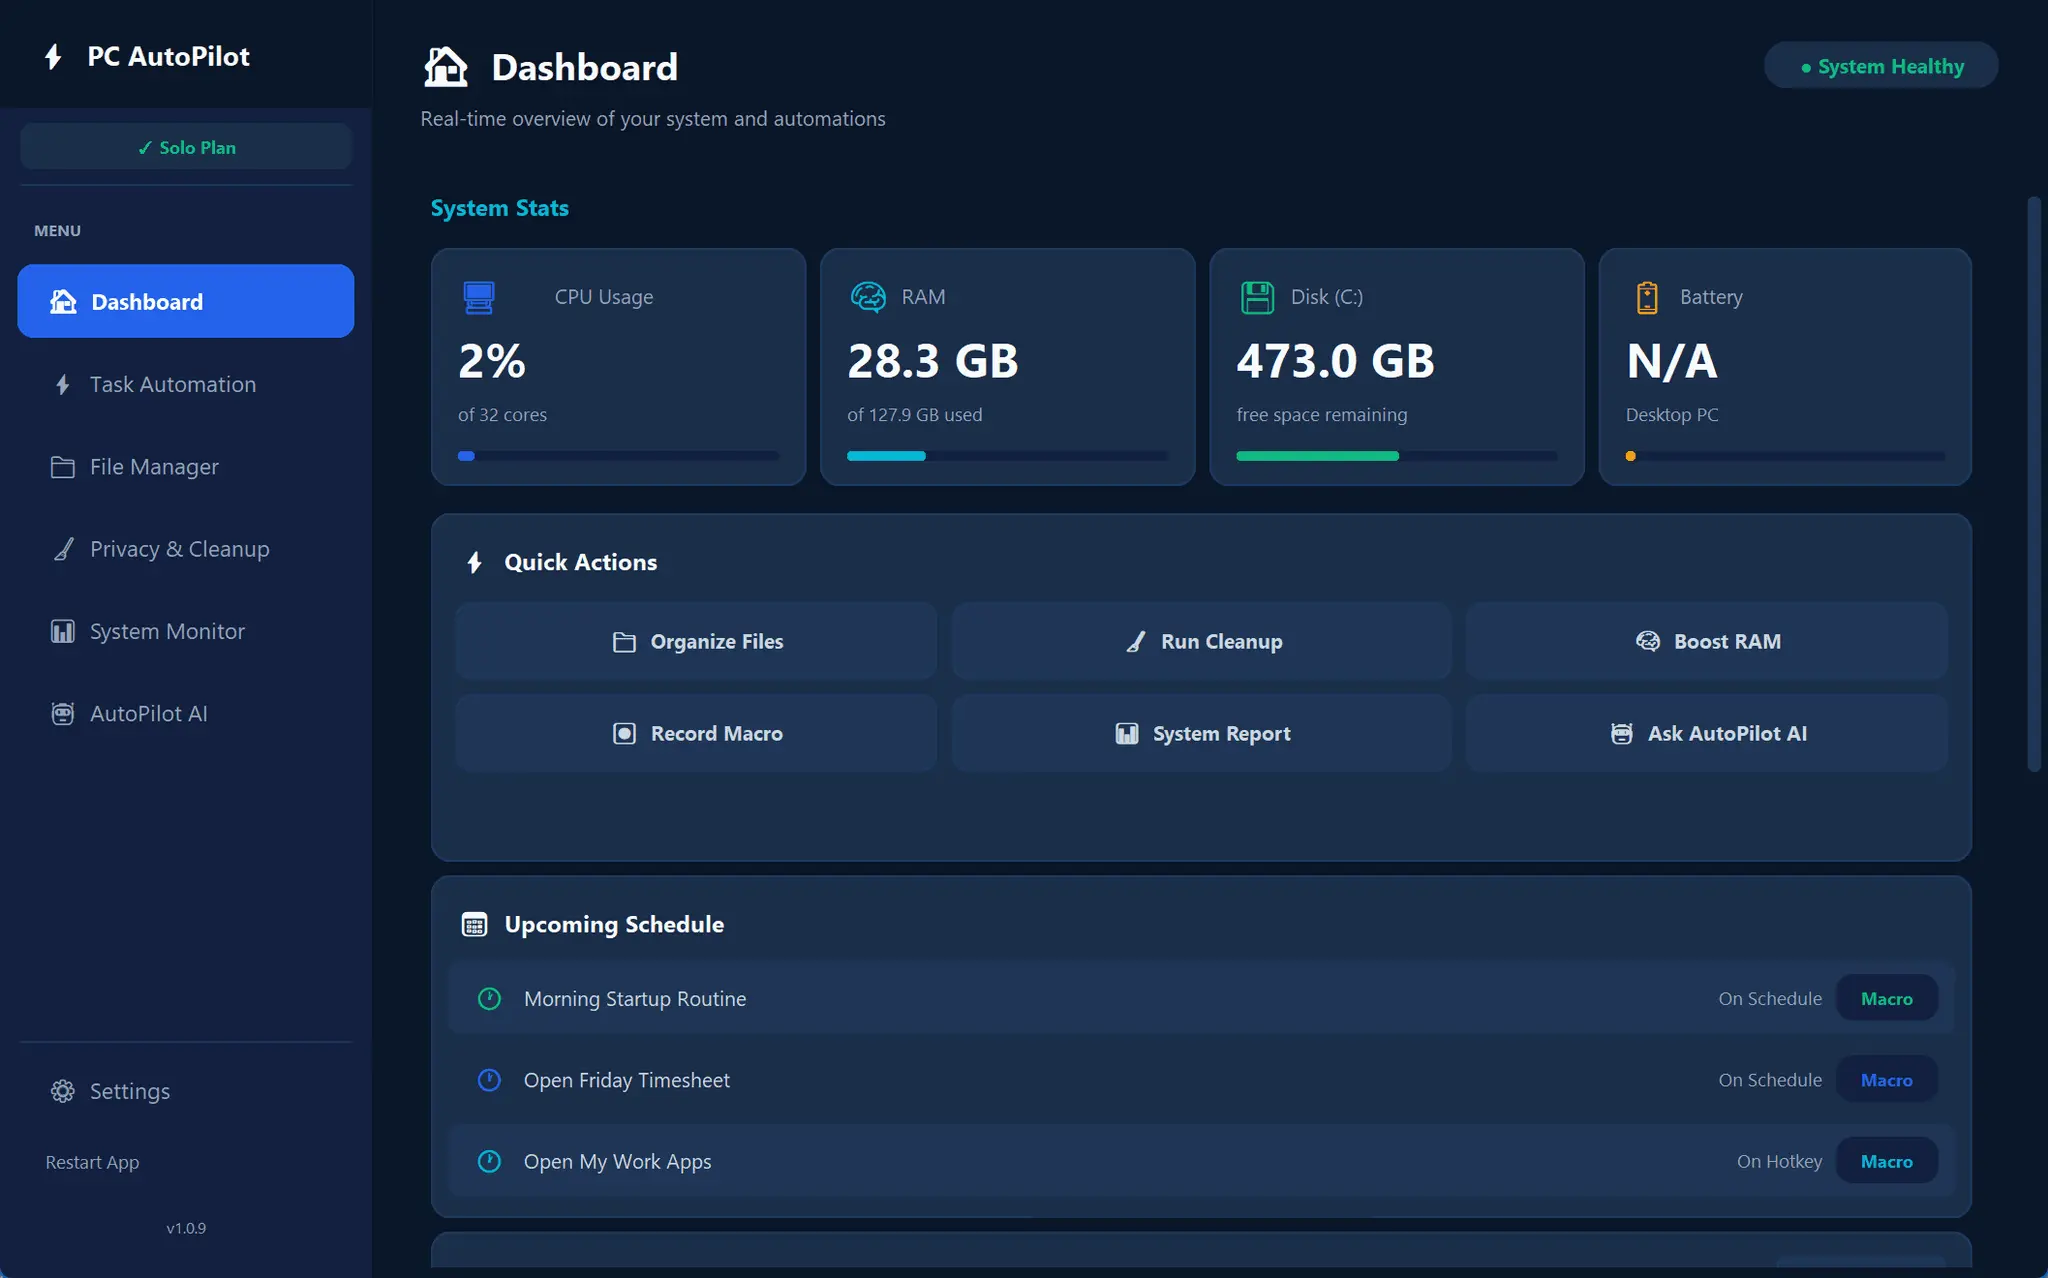Viewport: 2048px width, 1278px height.
Task: Click Ask AutoPilot AI button
Action: (x=1707, y=733)
